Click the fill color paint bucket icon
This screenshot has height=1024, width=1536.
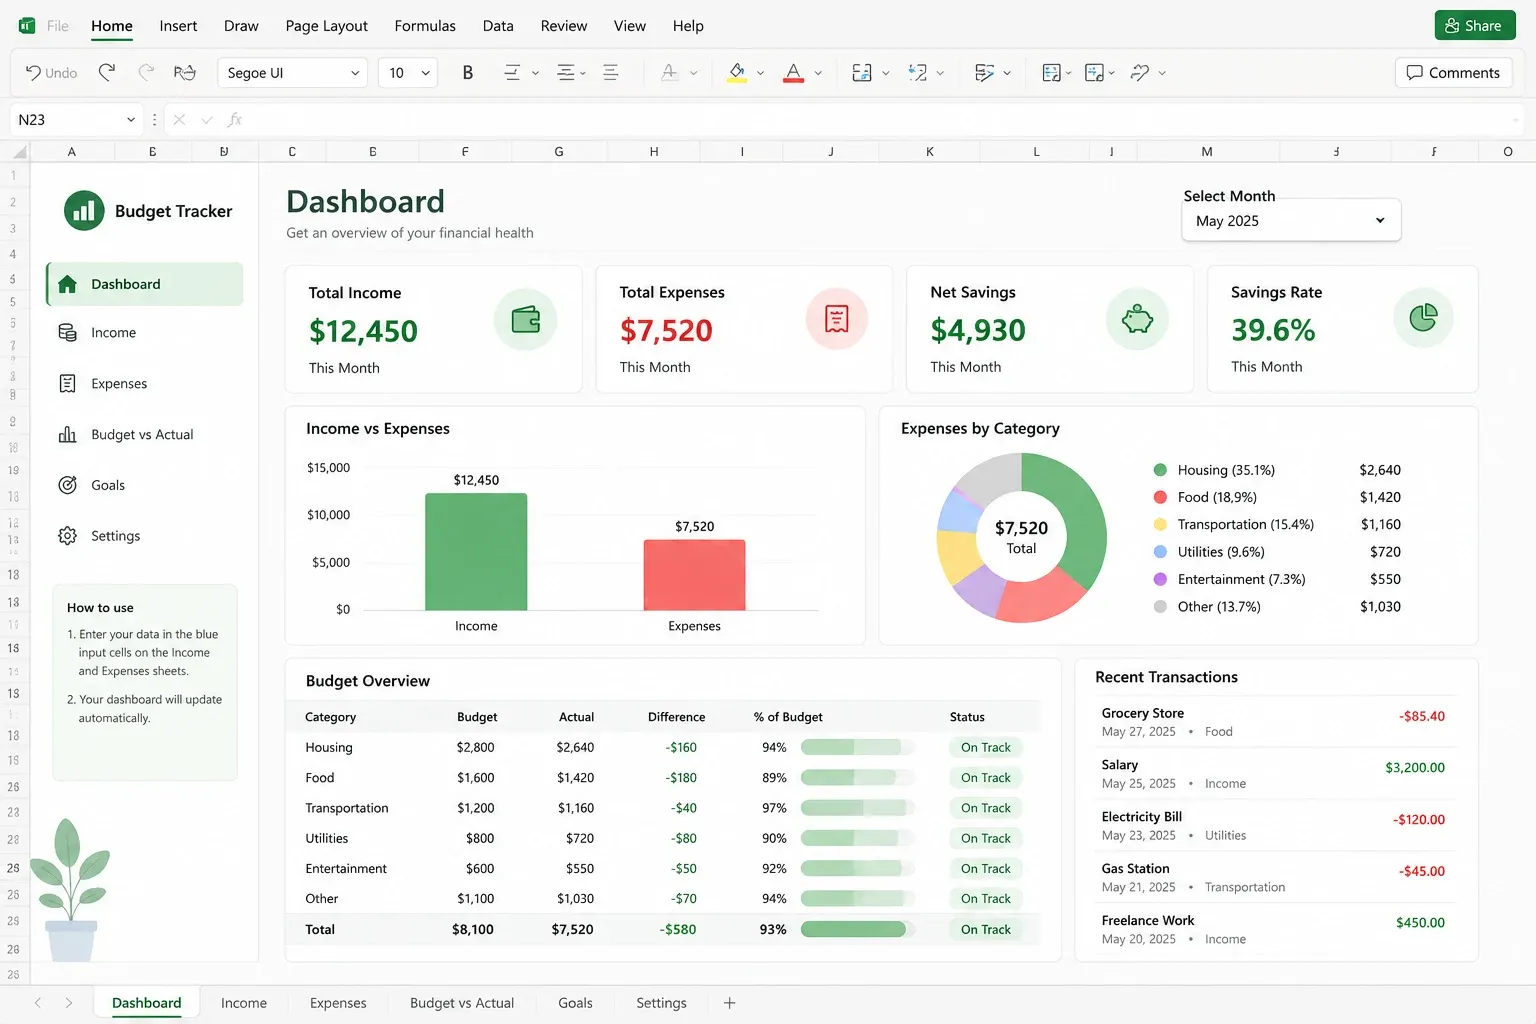coord(737,72)
